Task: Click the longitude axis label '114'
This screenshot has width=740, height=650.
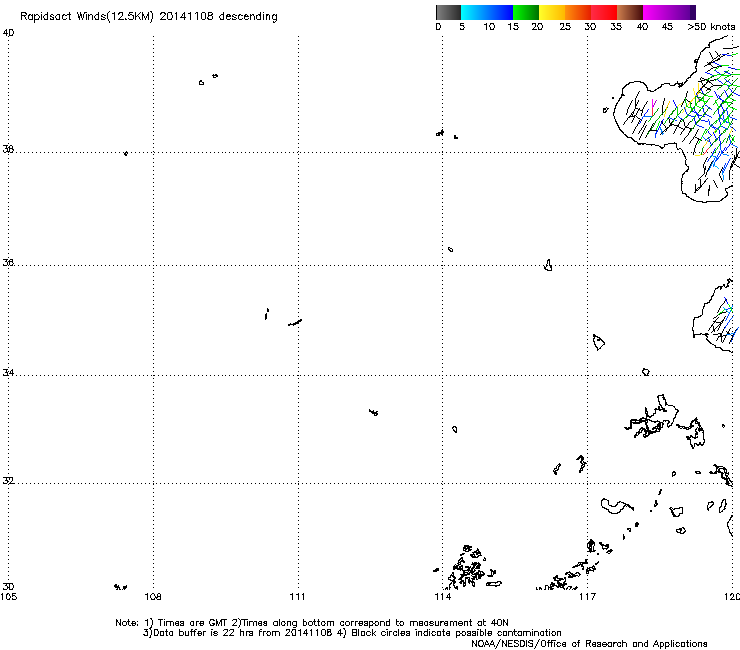Action: coord(443,597)
